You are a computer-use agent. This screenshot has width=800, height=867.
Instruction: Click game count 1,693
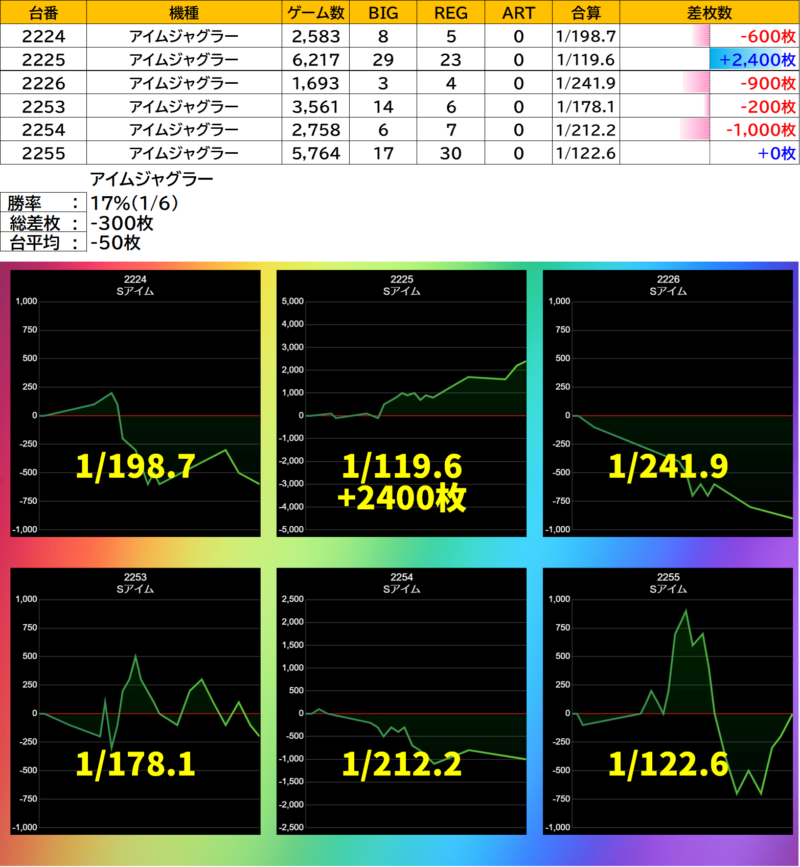[316, 83]
